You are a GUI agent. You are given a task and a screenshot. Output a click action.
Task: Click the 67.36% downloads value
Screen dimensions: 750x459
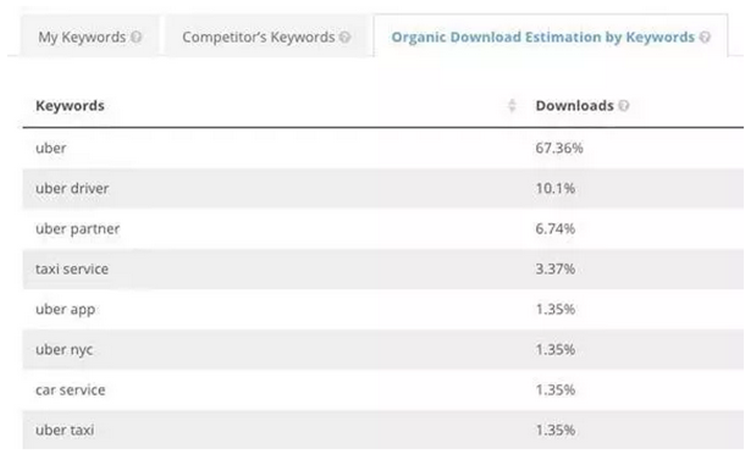[560, 148]
